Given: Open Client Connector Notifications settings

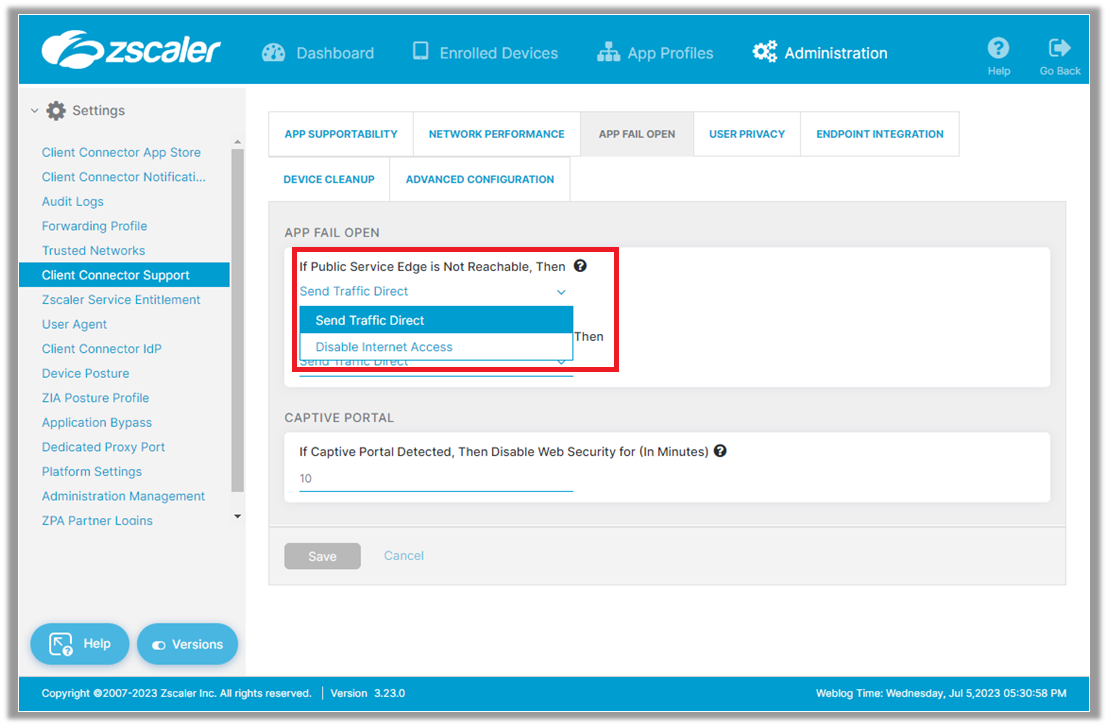Looking at the screenshot, I should [124, 177].
